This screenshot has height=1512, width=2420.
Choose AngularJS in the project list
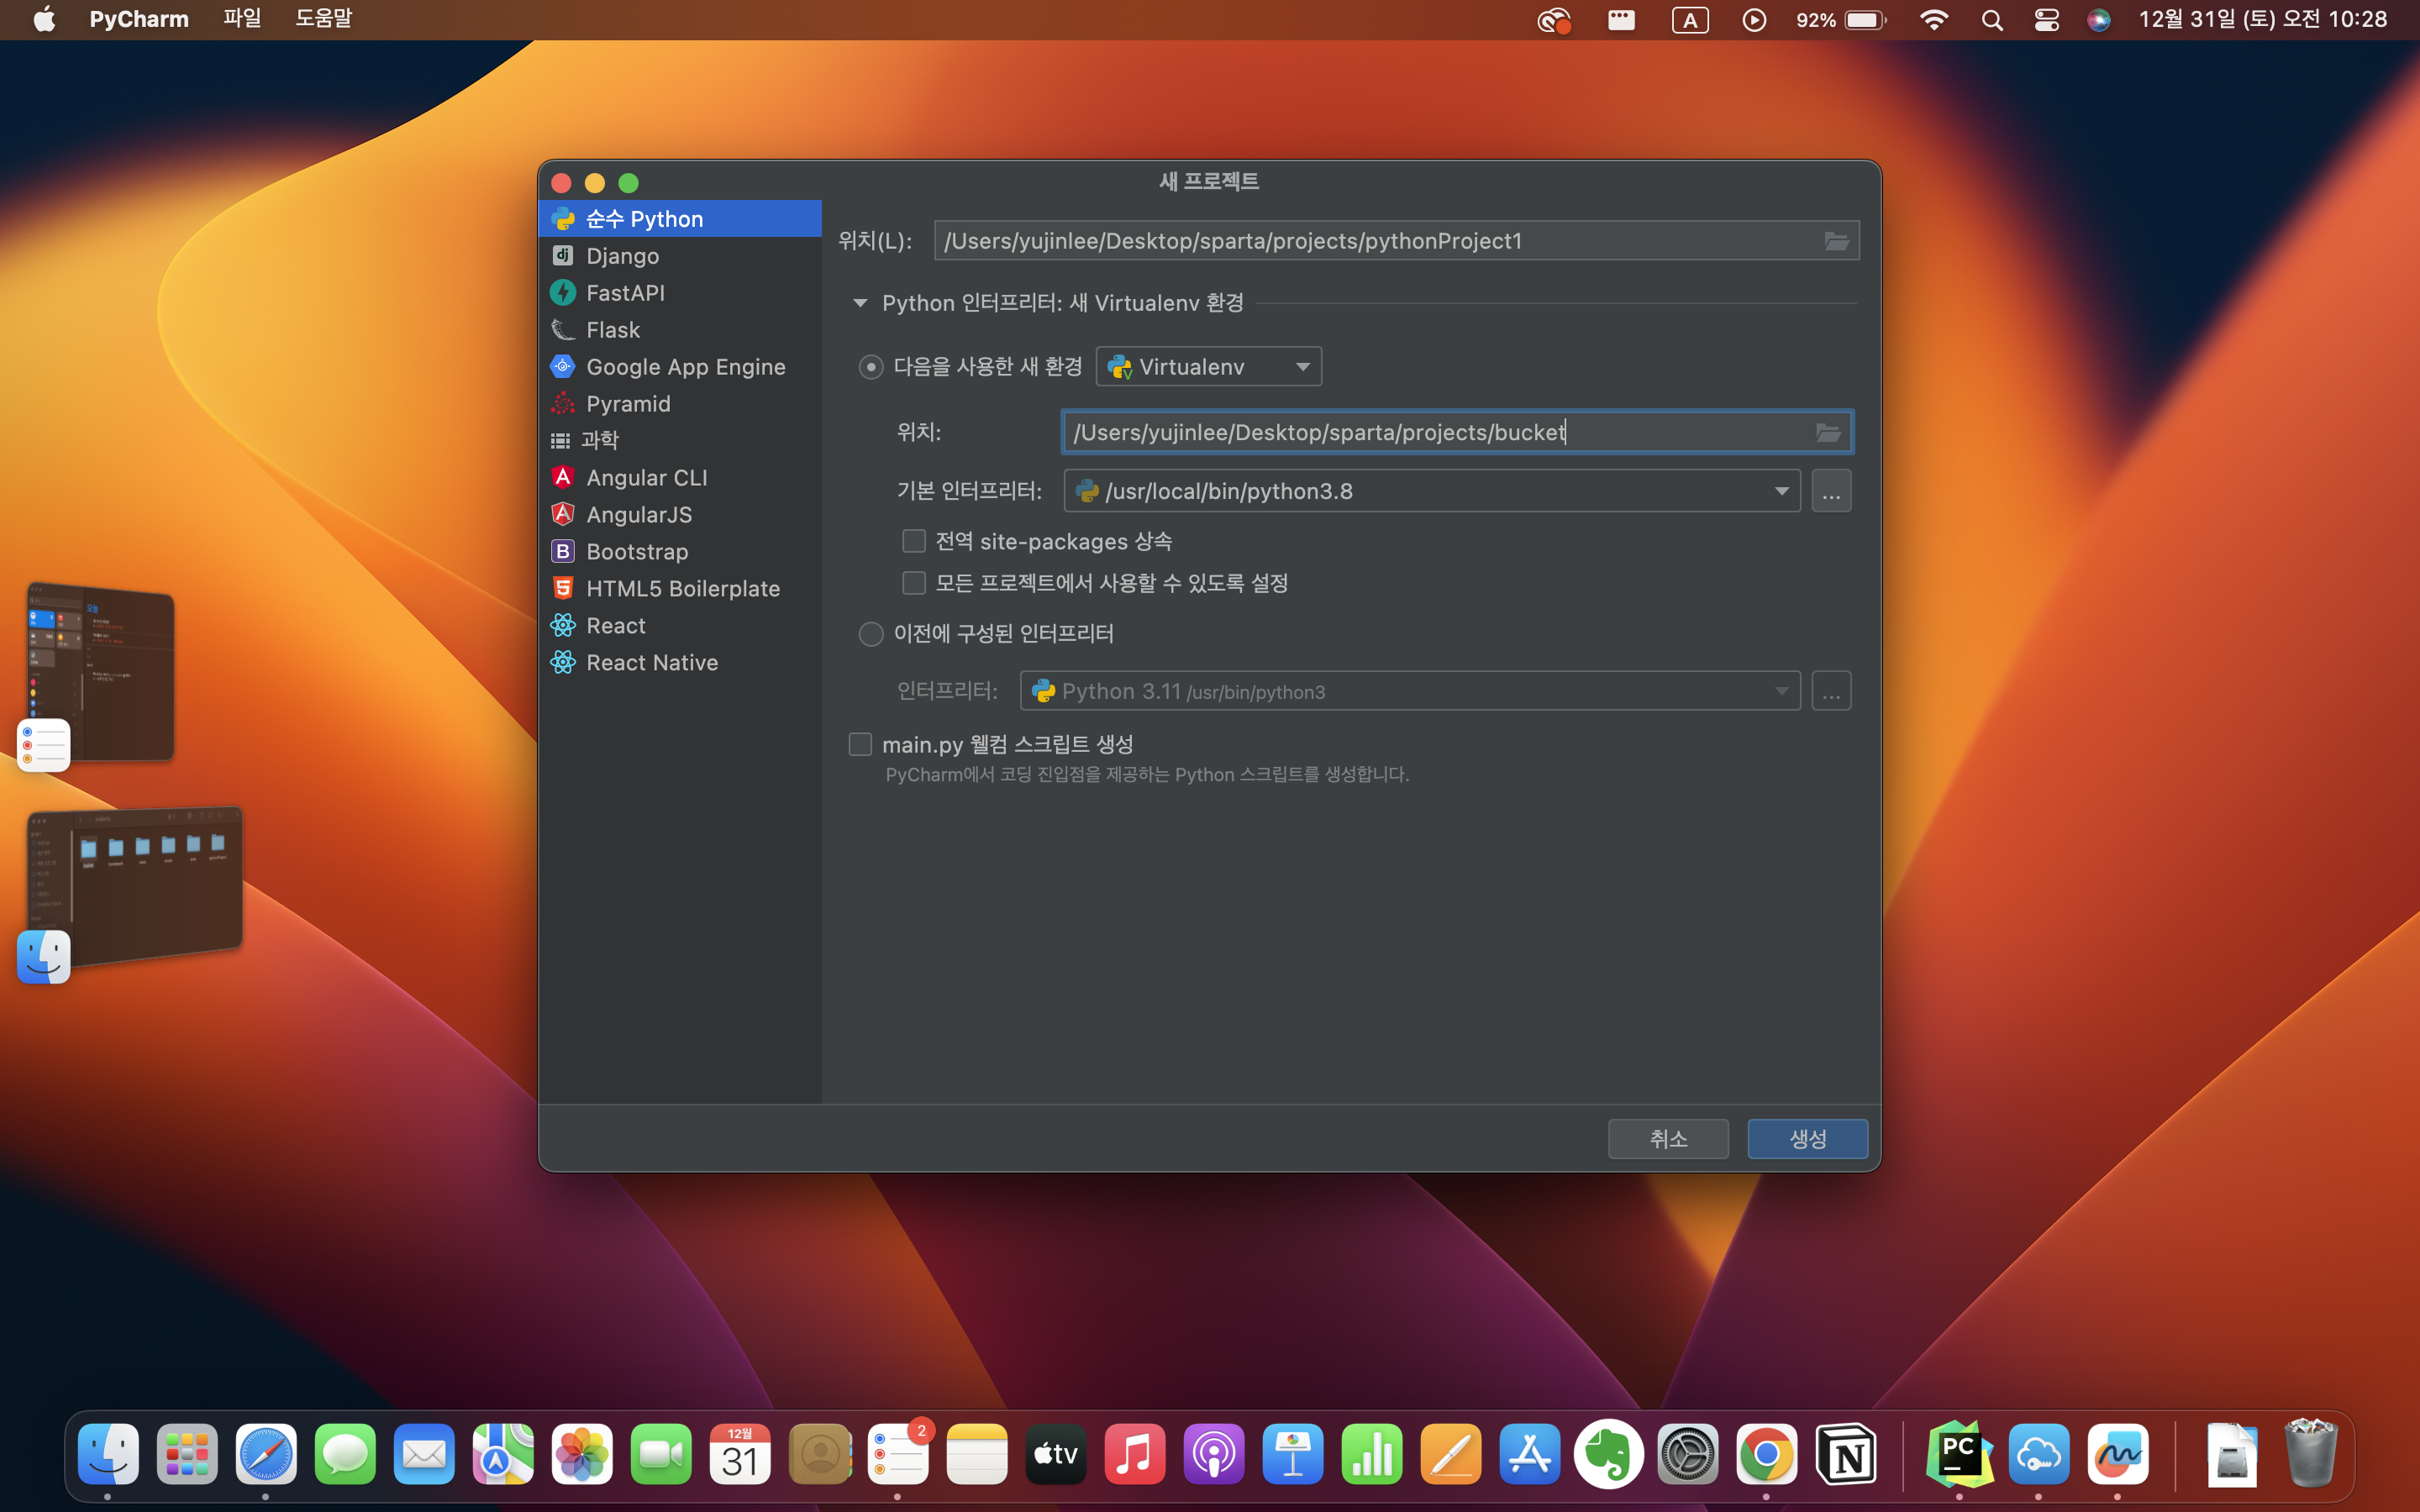pos(680,515)
